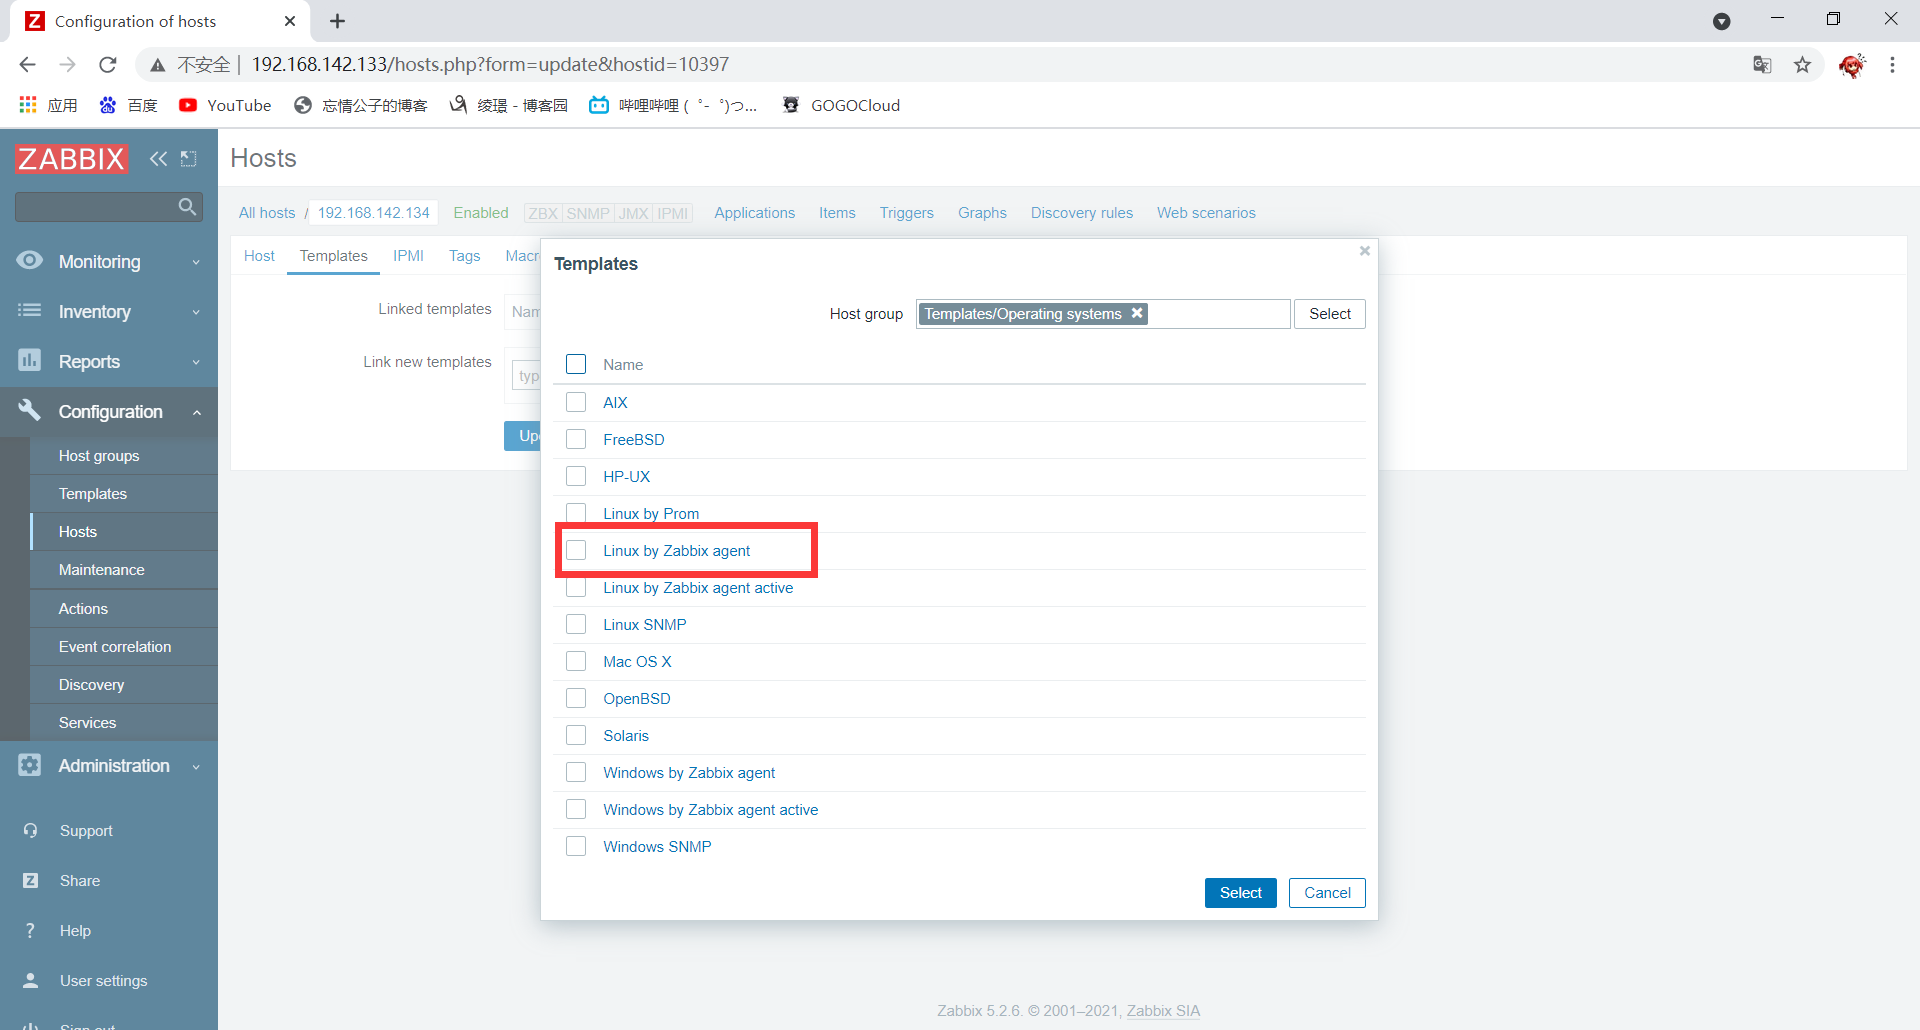
Task: Click the browser address bar URL
Action: pyautogui.click(x=490, y=65)
